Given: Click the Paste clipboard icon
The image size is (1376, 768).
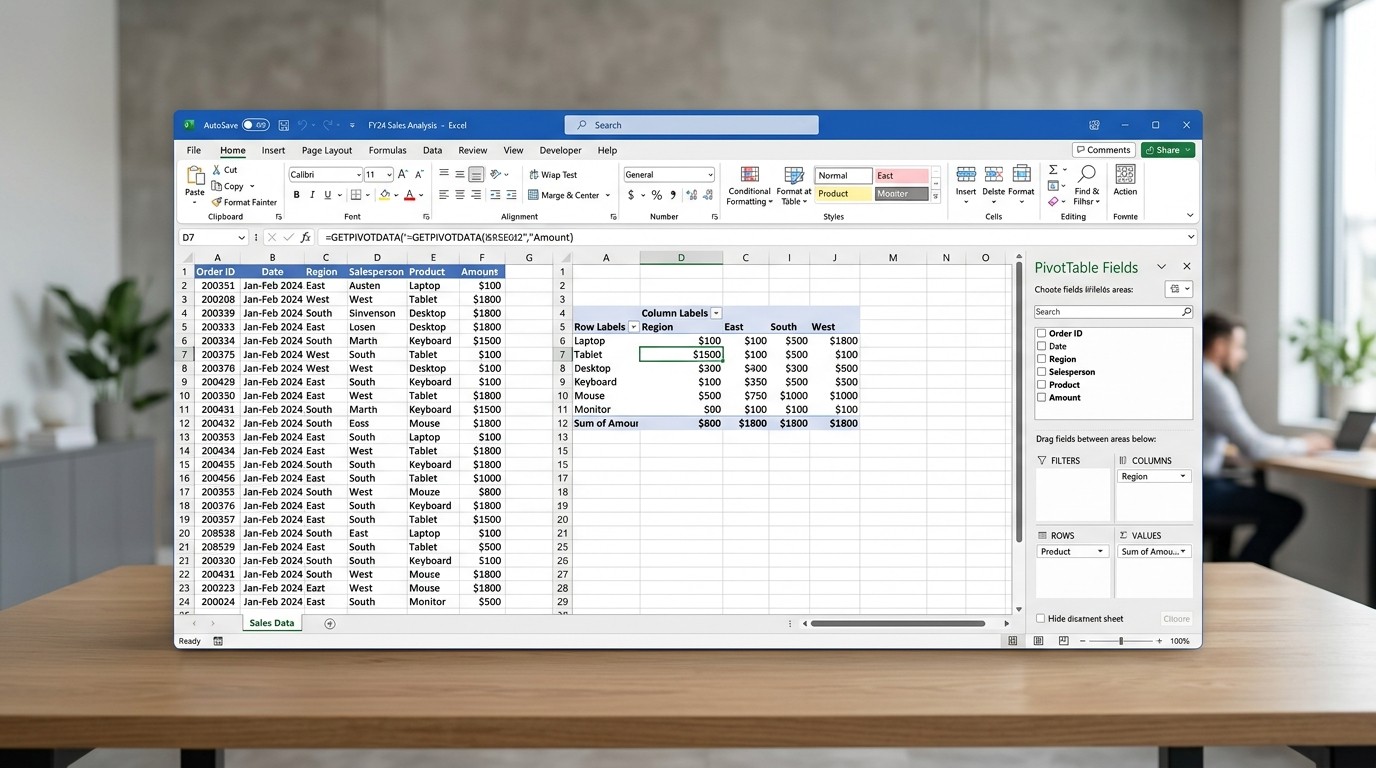Looking at the screenshot, I should [x=195, y=176].
